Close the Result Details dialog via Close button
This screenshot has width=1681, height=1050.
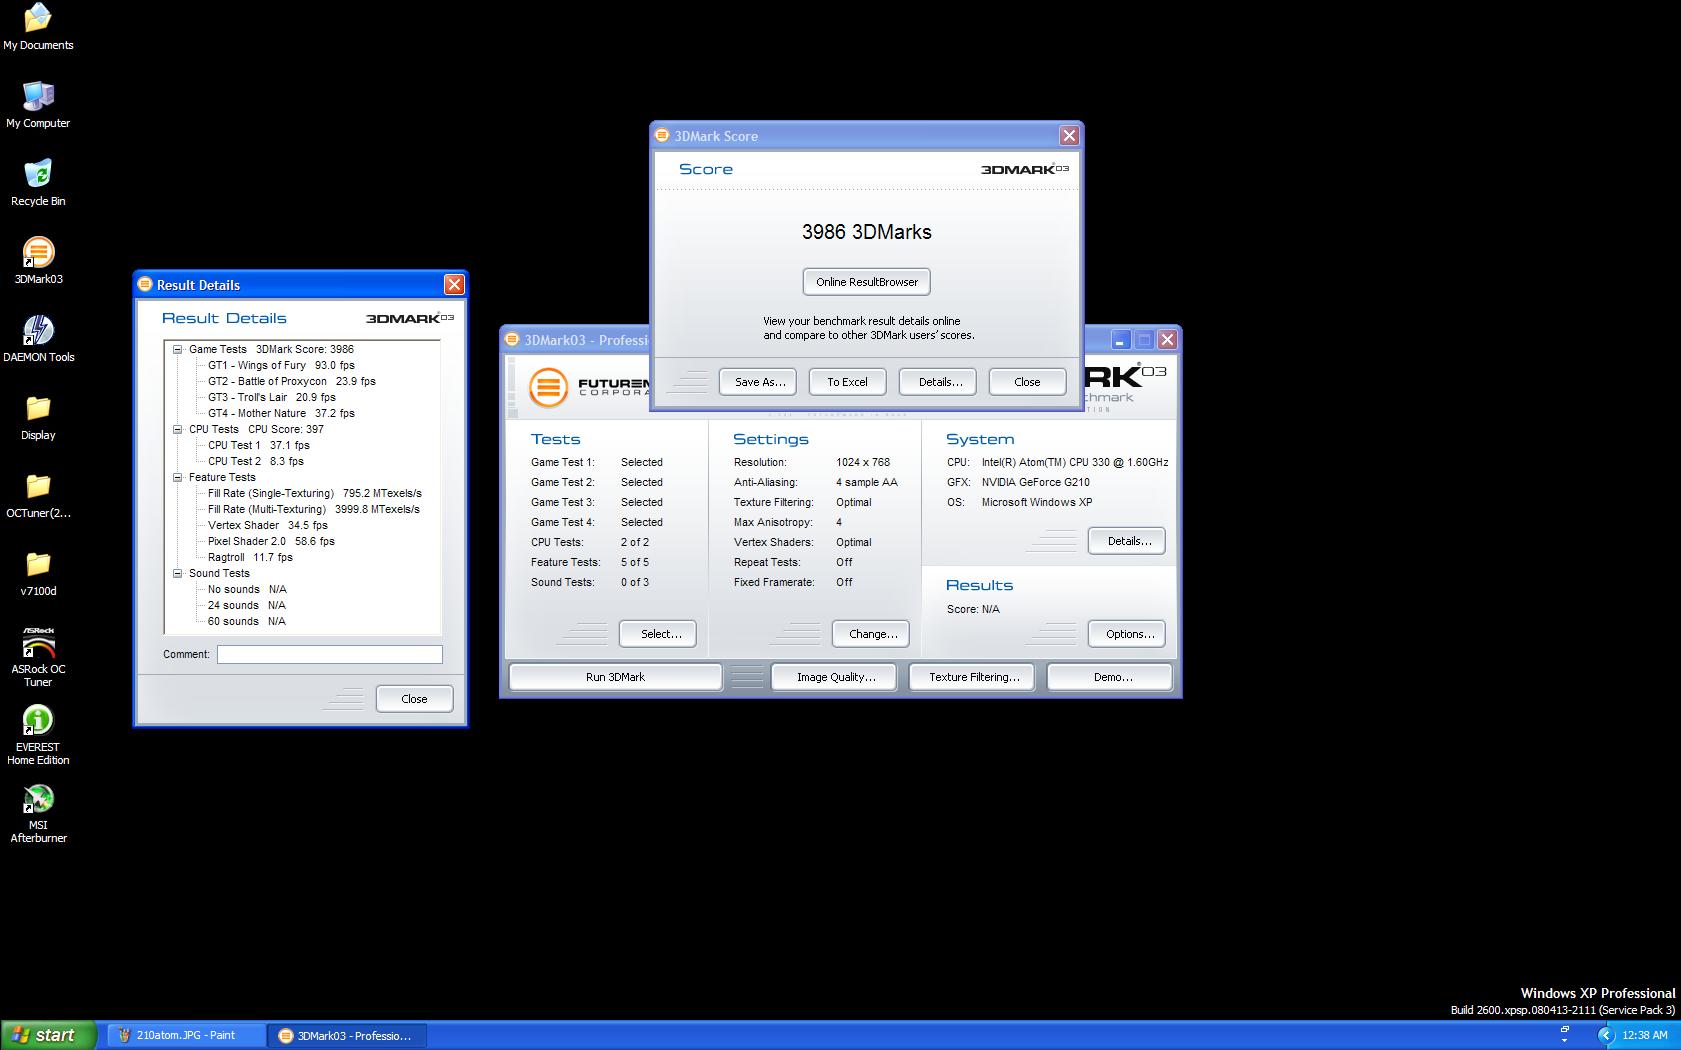coord(414,699)
